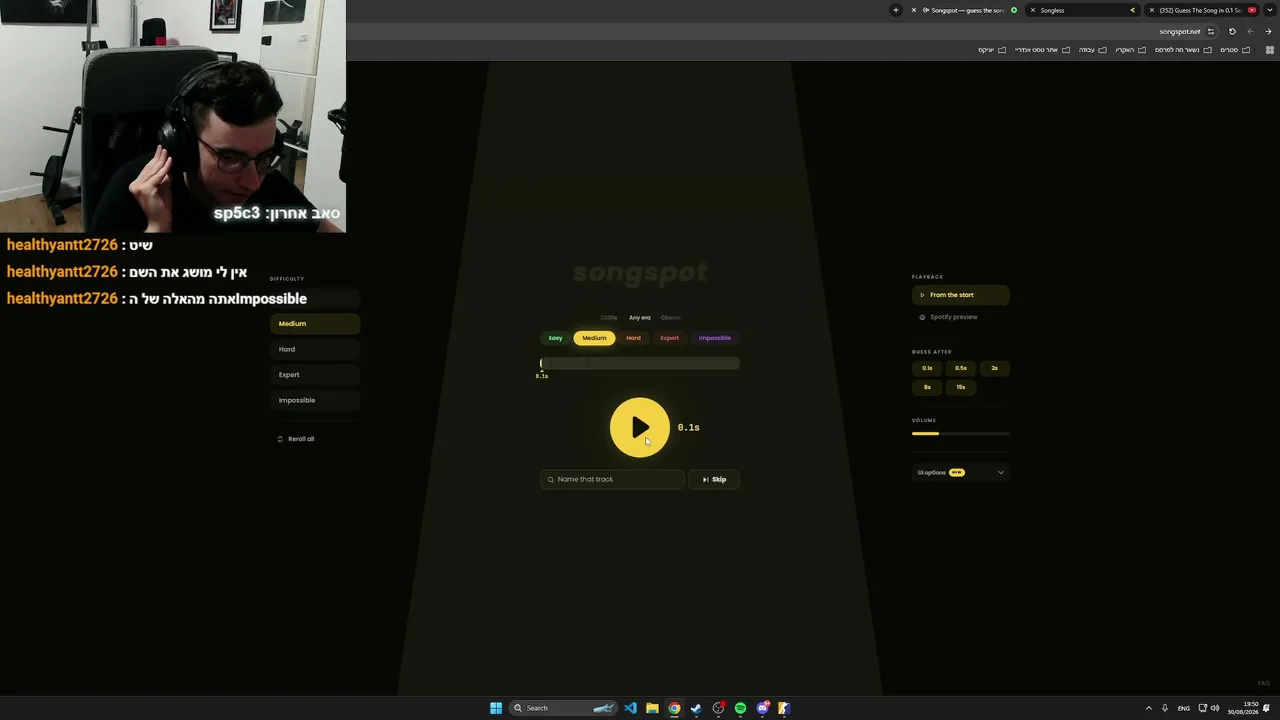The height and width of the screenshot is (720, 1280).
Task: Click the song snippet progress bar
Action: 640,363
